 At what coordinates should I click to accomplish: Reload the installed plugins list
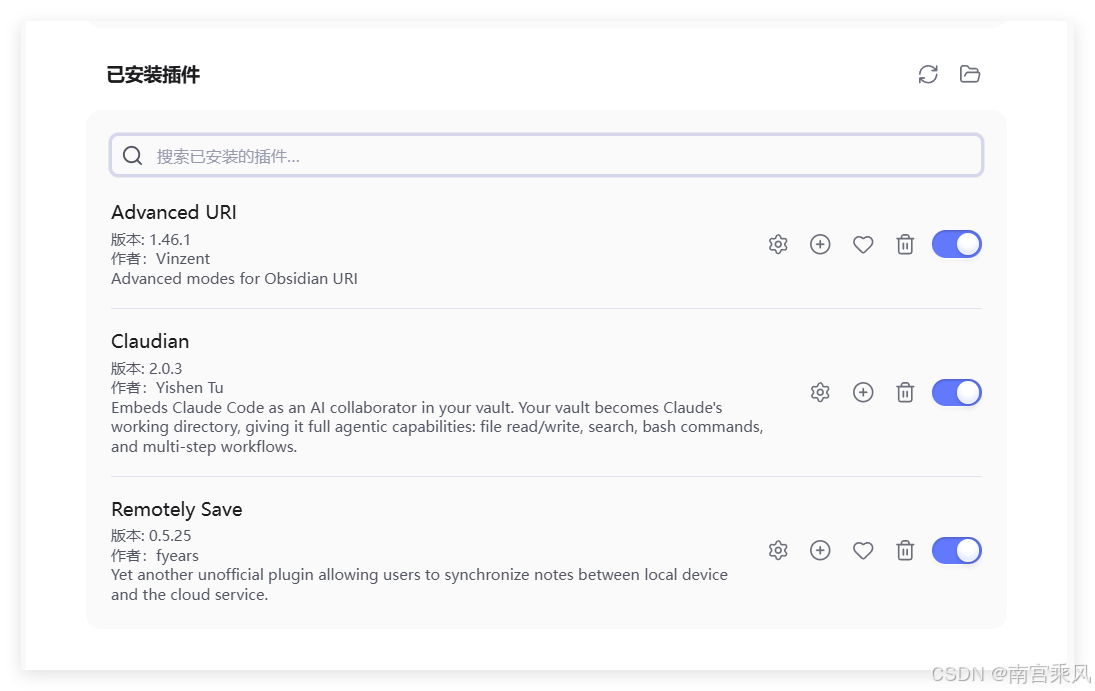tap(927, 74)
